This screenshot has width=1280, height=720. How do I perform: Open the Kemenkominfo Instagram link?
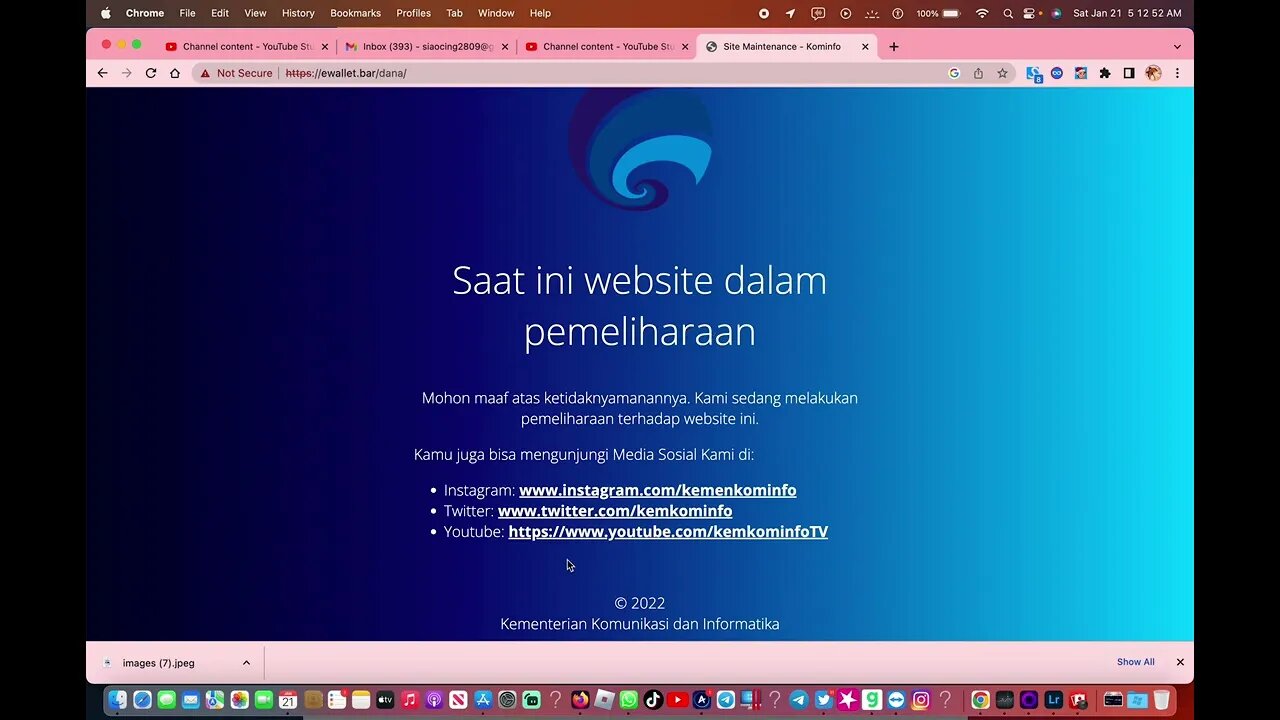[657, 490]
